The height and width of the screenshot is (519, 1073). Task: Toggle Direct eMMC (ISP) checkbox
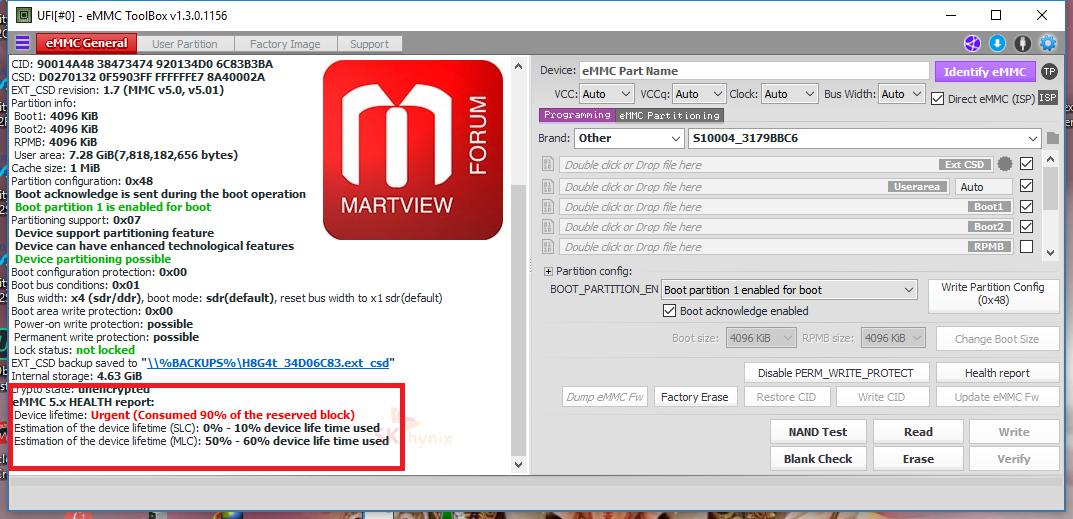tap(938, 99)
